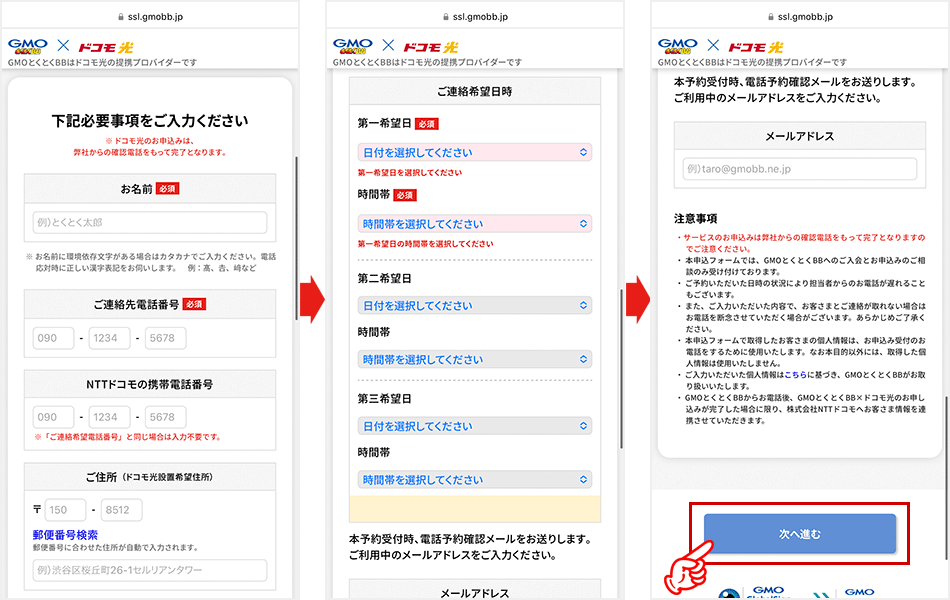Click postal code field showing 150
Screen dimensions: 950x600
coord(65,510)
